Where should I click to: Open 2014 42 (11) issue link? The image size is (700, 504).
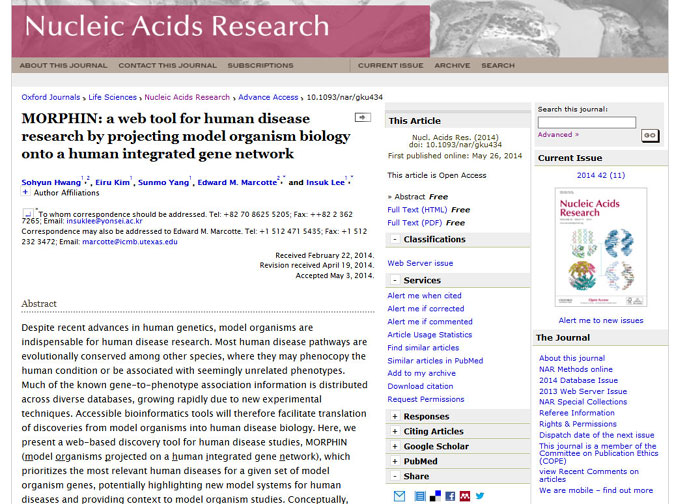[601, 175]
